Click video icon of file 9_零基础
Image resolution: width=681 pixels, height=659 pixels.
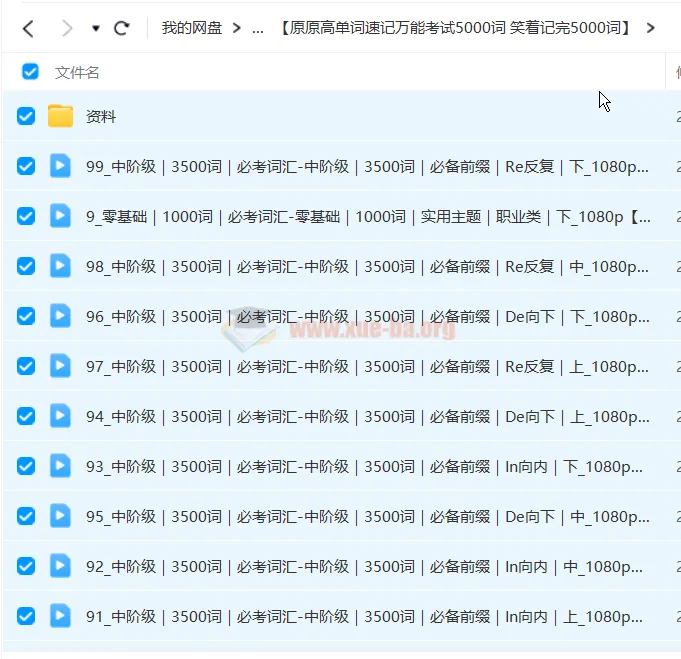[61, 216]
